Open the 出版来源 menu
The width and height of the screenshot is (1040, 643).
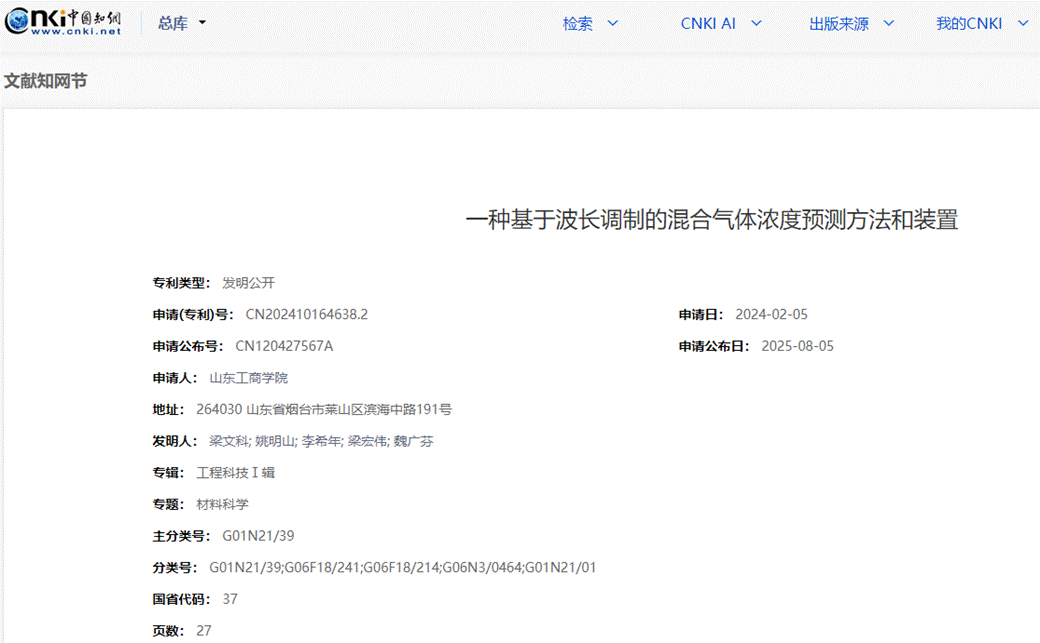coord(851,24)
